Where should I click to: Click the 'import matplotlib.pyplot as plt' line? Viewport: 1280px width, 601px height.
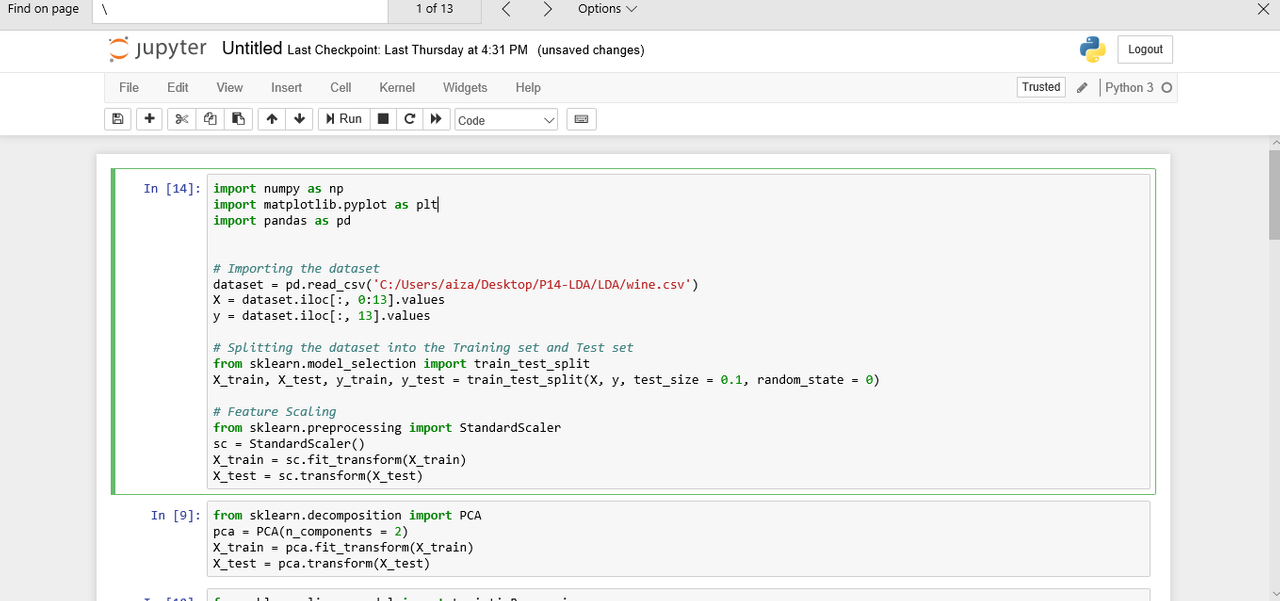[325, 204]
